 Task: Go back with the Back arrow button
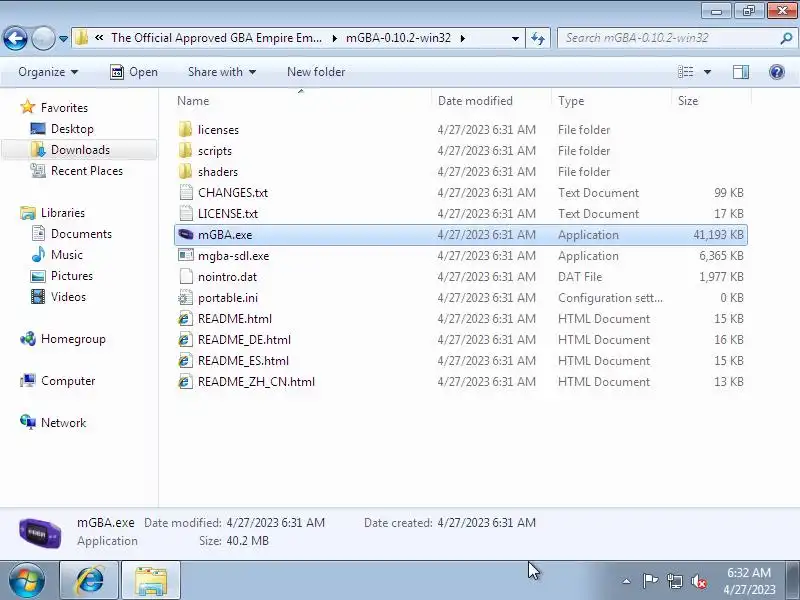(15, 38)
